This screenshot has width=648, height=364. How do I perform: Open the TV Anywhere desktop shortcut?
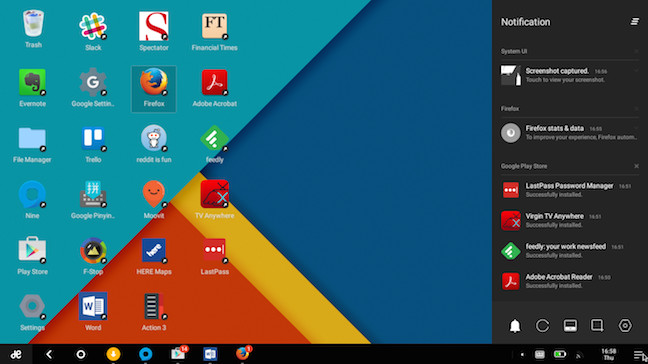[x=214, y=194]
